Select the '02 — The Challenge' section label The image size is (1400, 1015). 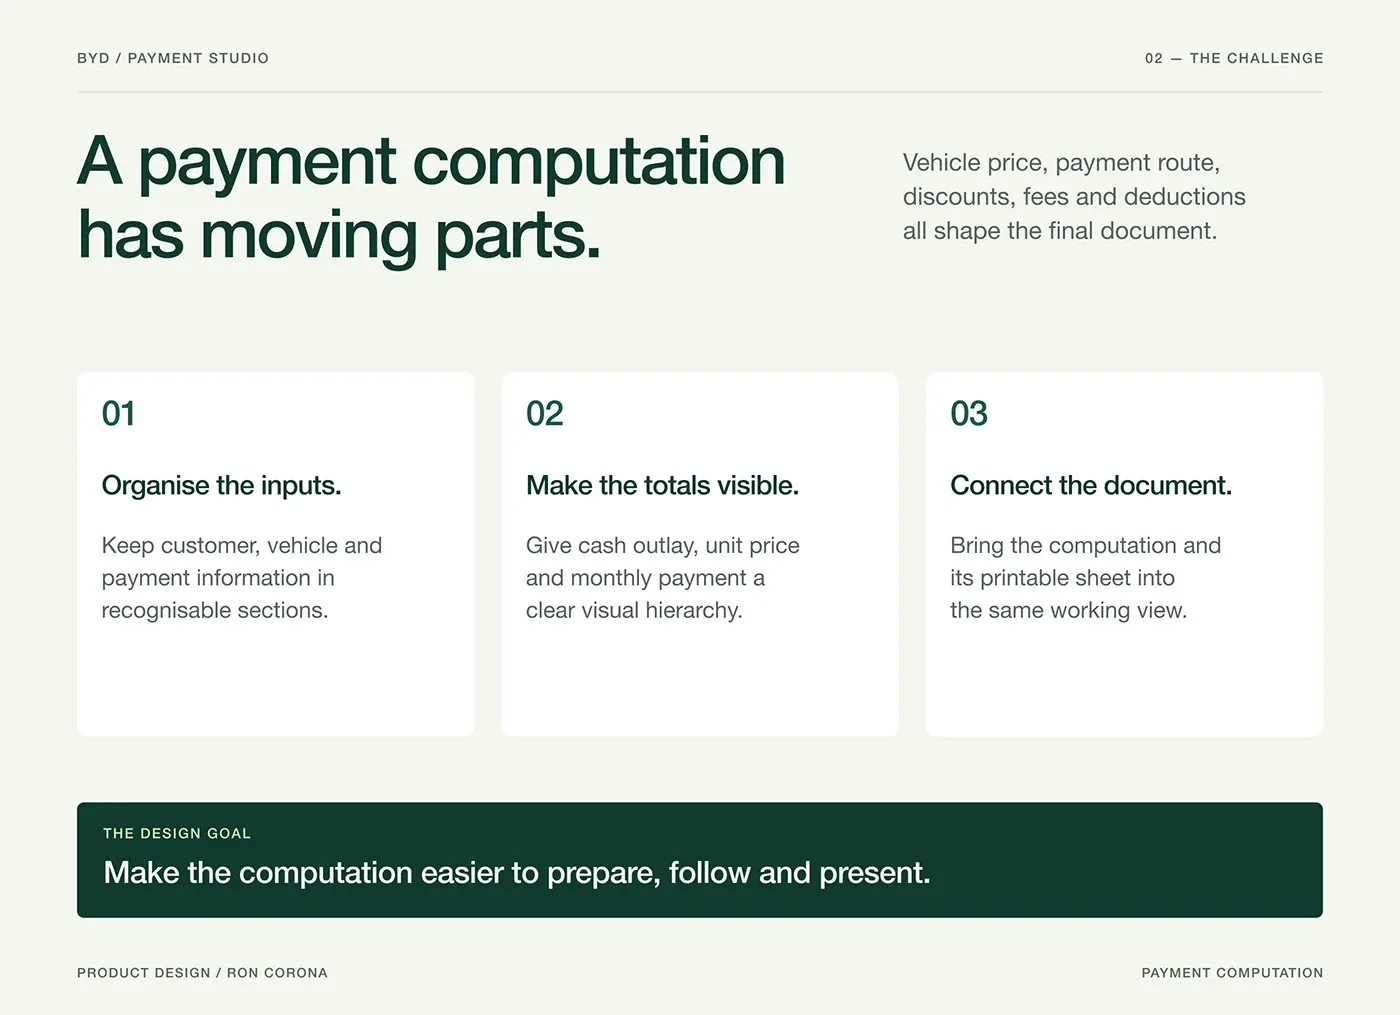1234,58
